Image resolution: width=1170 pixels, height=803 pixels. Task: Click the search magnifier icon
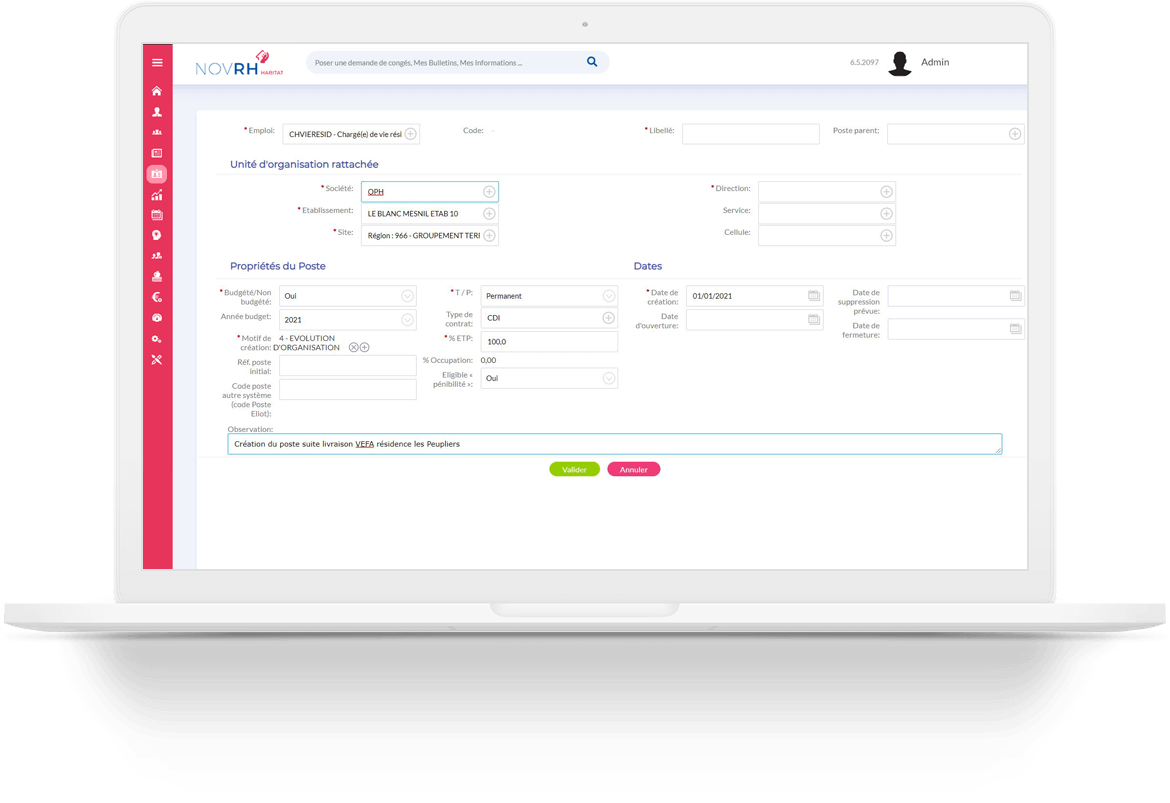point(592,62)
